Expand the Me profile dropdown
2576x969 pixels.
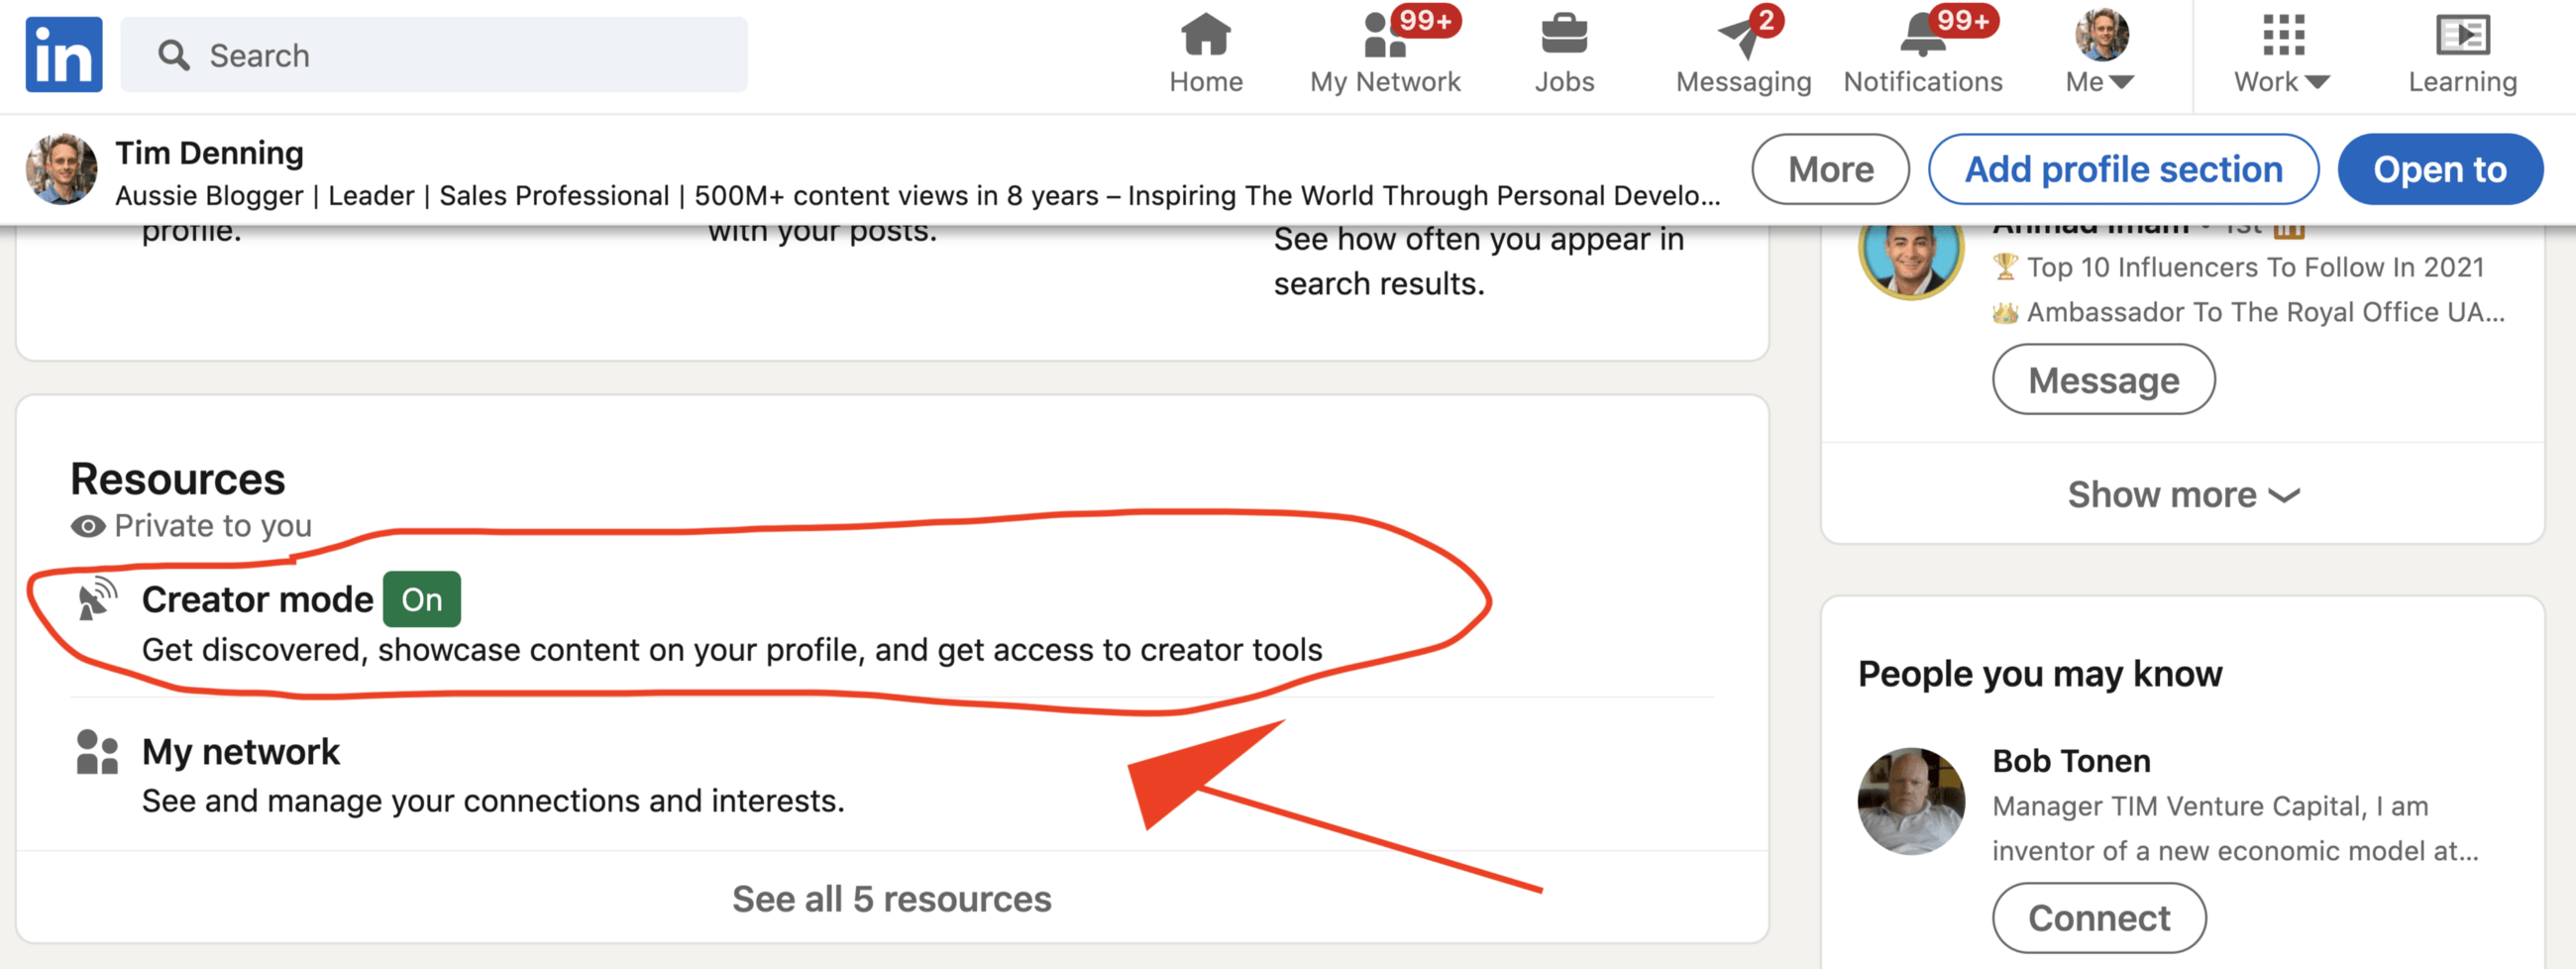click(x=2099, y=54)
